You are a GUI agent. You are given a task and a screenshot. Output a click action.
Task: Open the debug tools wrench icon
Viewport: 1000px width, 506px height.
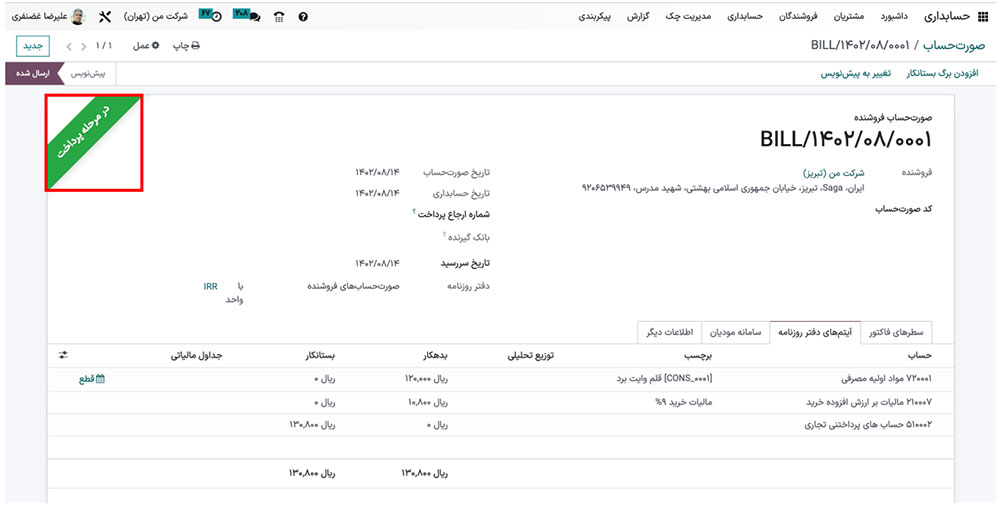pyautogui.click(x=105, y=17)
